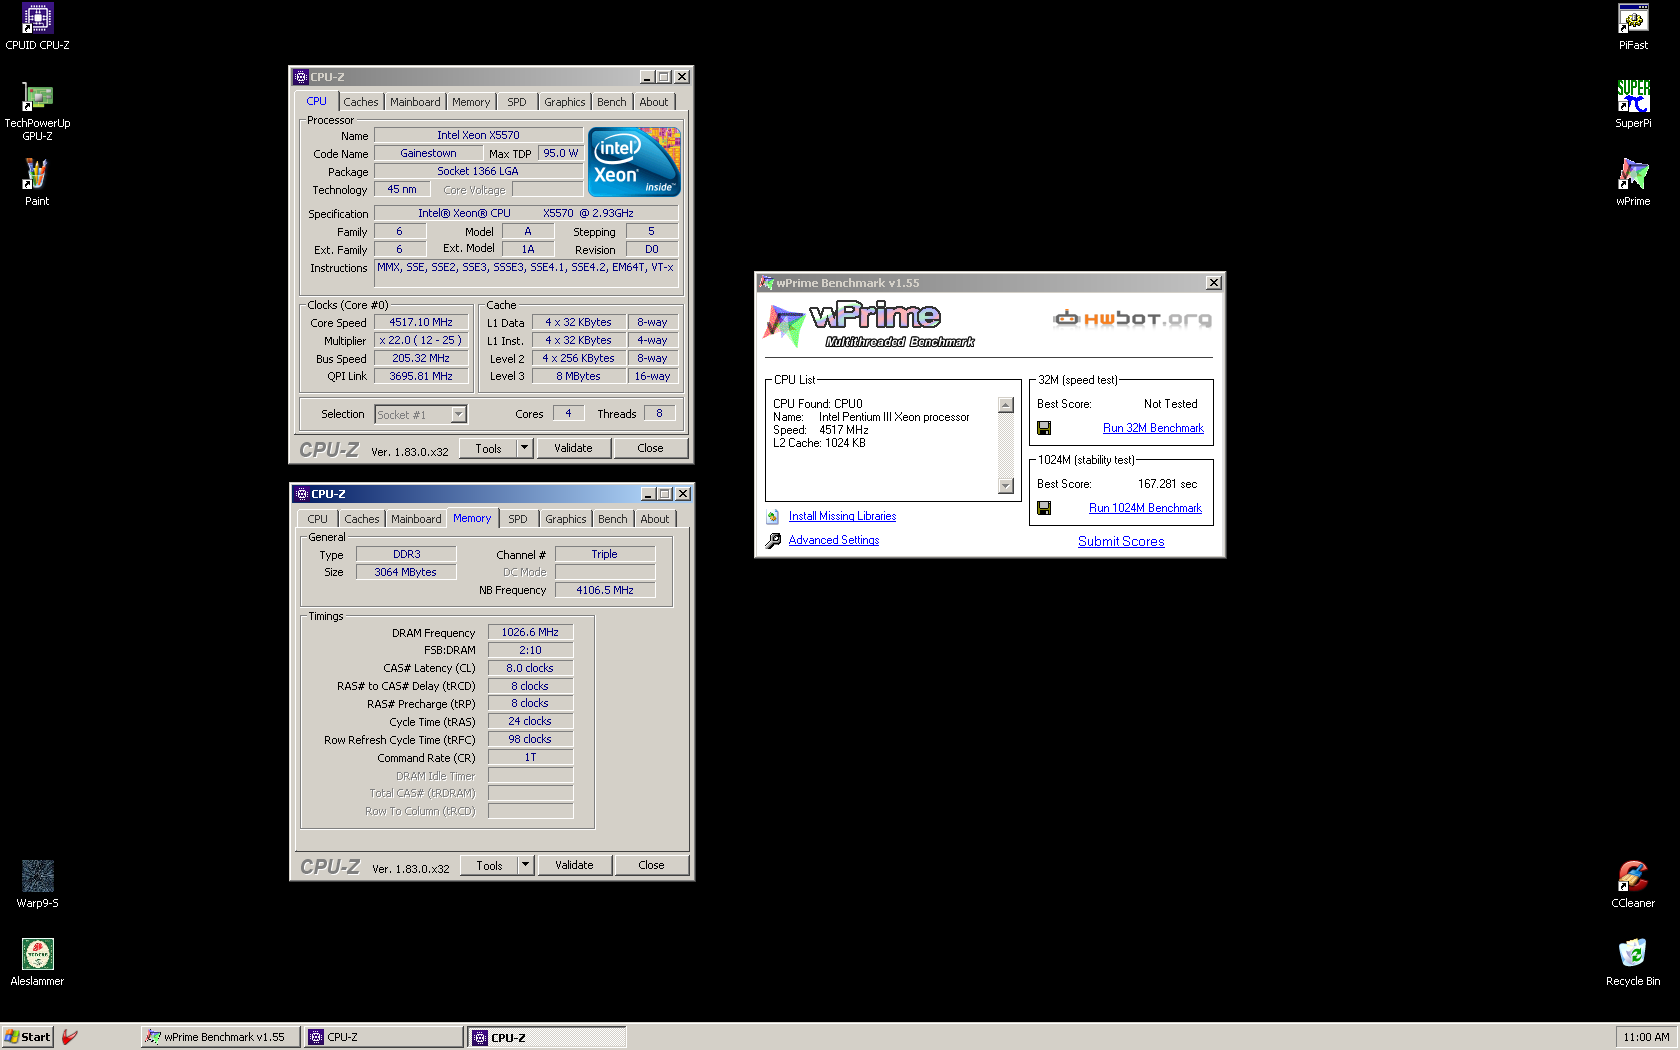Open the SPD tab in lower CPU-Z window
Screen dimensions: 1680x1050
pyautogui.click(x=518, y=519)
